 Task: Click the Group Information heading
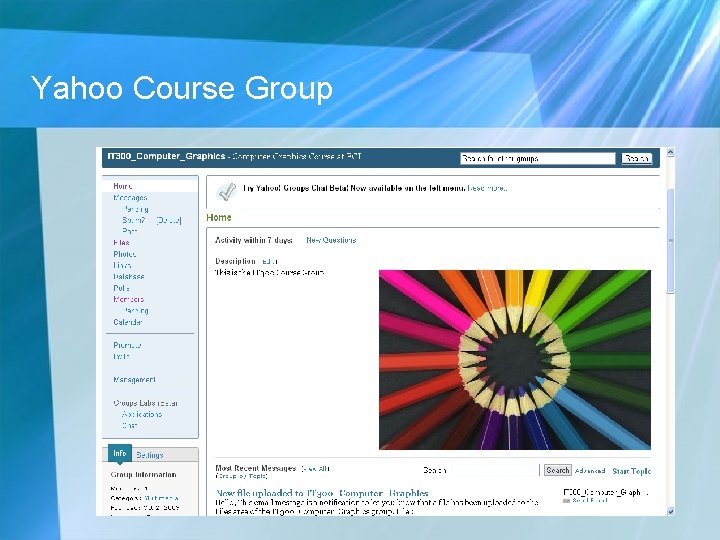(x=143, y=475)
